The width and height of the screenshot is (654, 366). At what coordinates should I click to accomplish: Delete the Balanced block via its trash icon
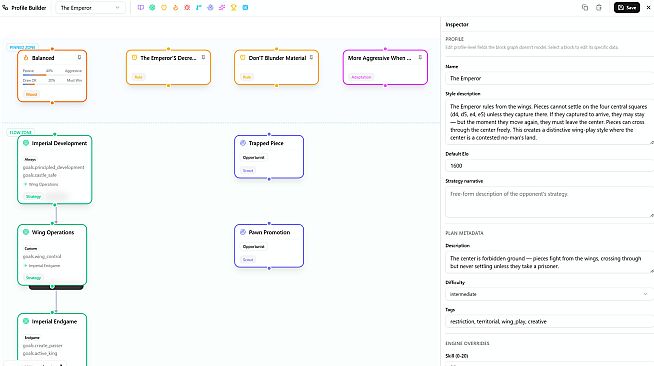pyautogui.click(x=79, y=58)
